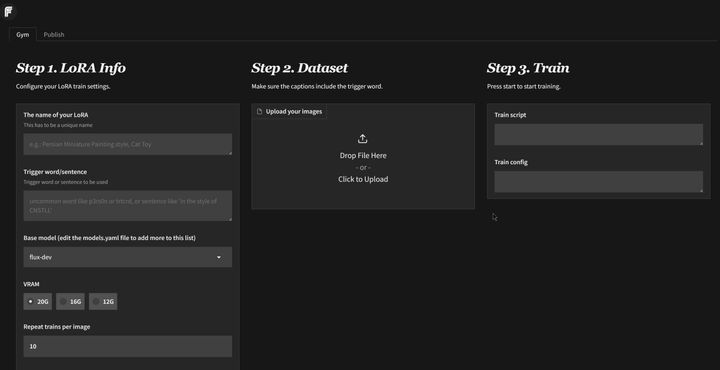The image size is (720, 370).
Task: Click 'Press start to start training.' text
Action: (x=523, y=86)
